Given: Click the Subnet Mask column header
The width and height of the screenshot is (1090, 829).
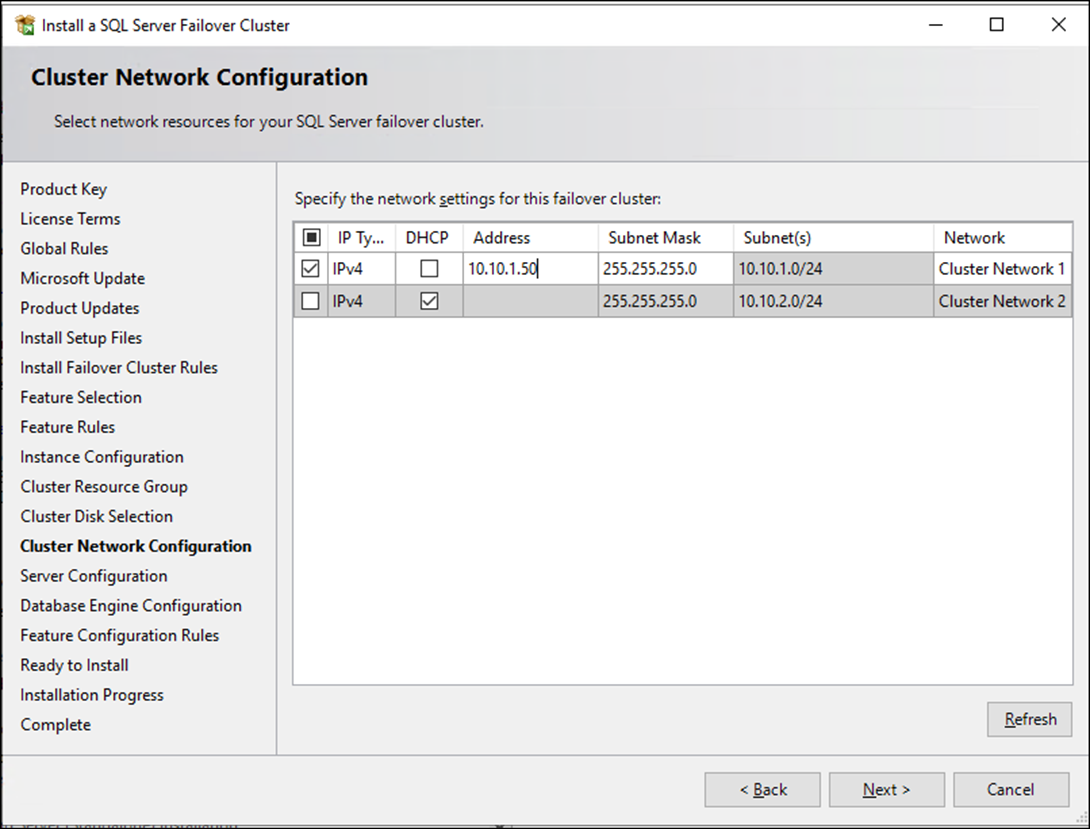Looking at the screenshot, I should coord(665,238).
